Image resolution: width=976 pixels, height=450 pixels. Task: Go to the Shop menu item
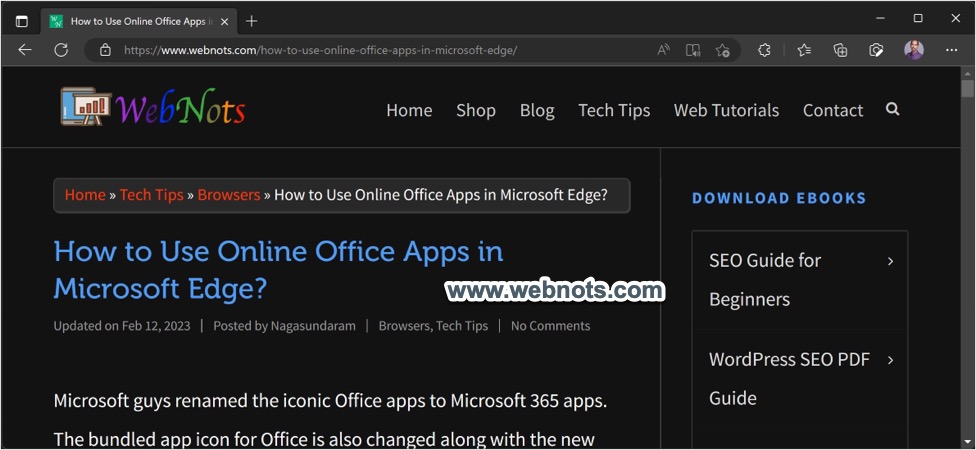click(x=476, y=110)
